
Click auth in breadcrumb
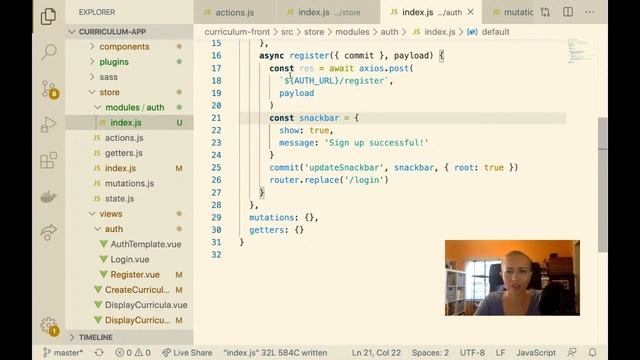click(x=389, y=32)
